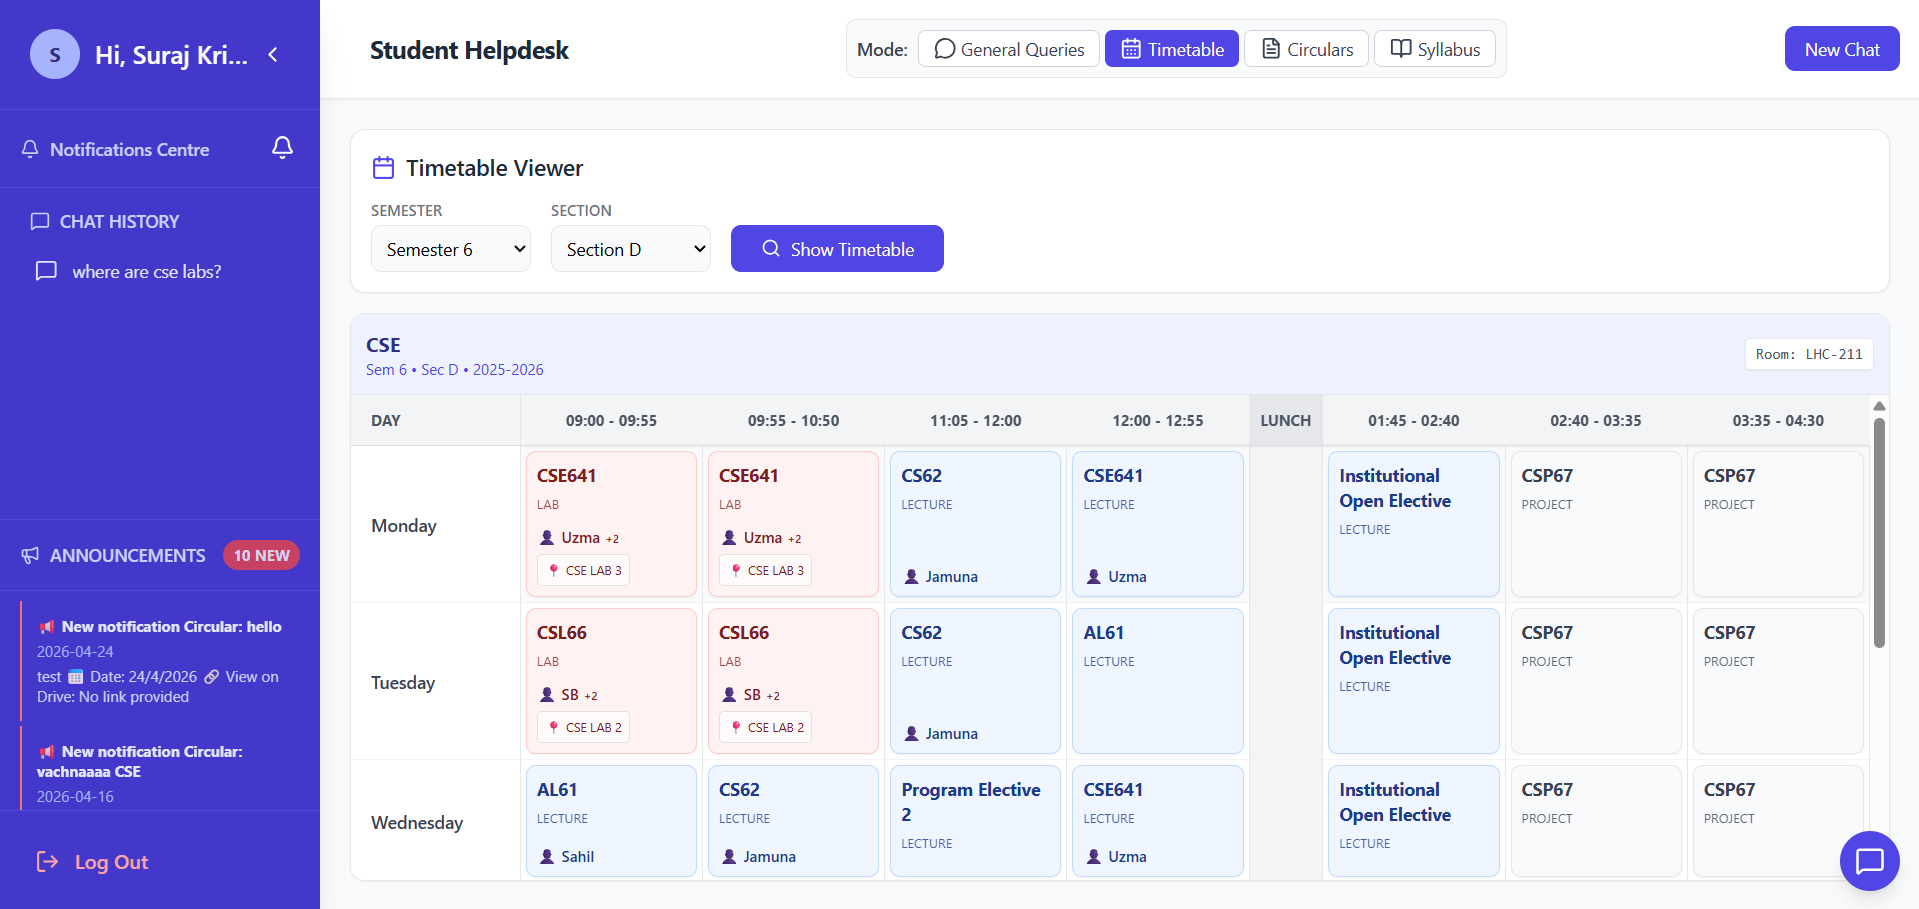Click the Chat History speech icon
The width and height of the screenshot is (1919, 909).
40,221
